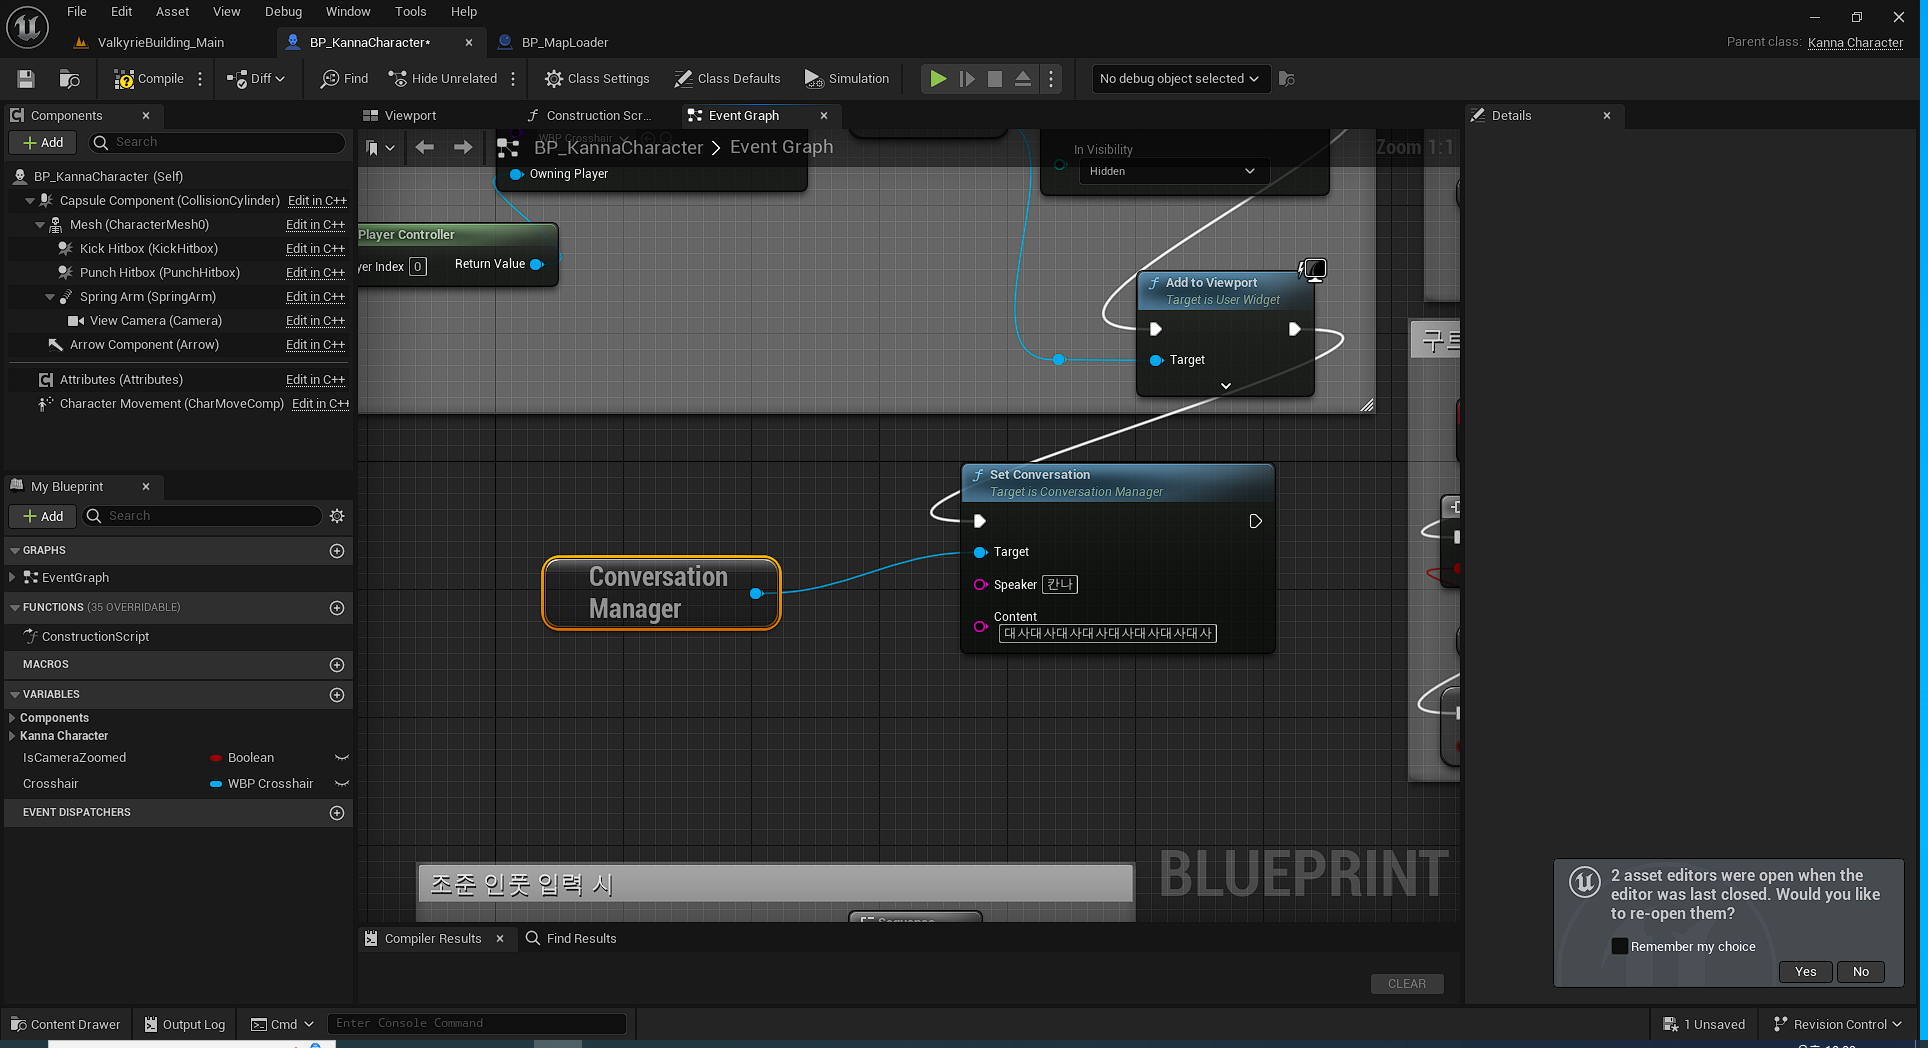Edit Content pin text field
Viewport: 1928px width, 1048px height.
pyautogui.click(x=1107, y=633)
